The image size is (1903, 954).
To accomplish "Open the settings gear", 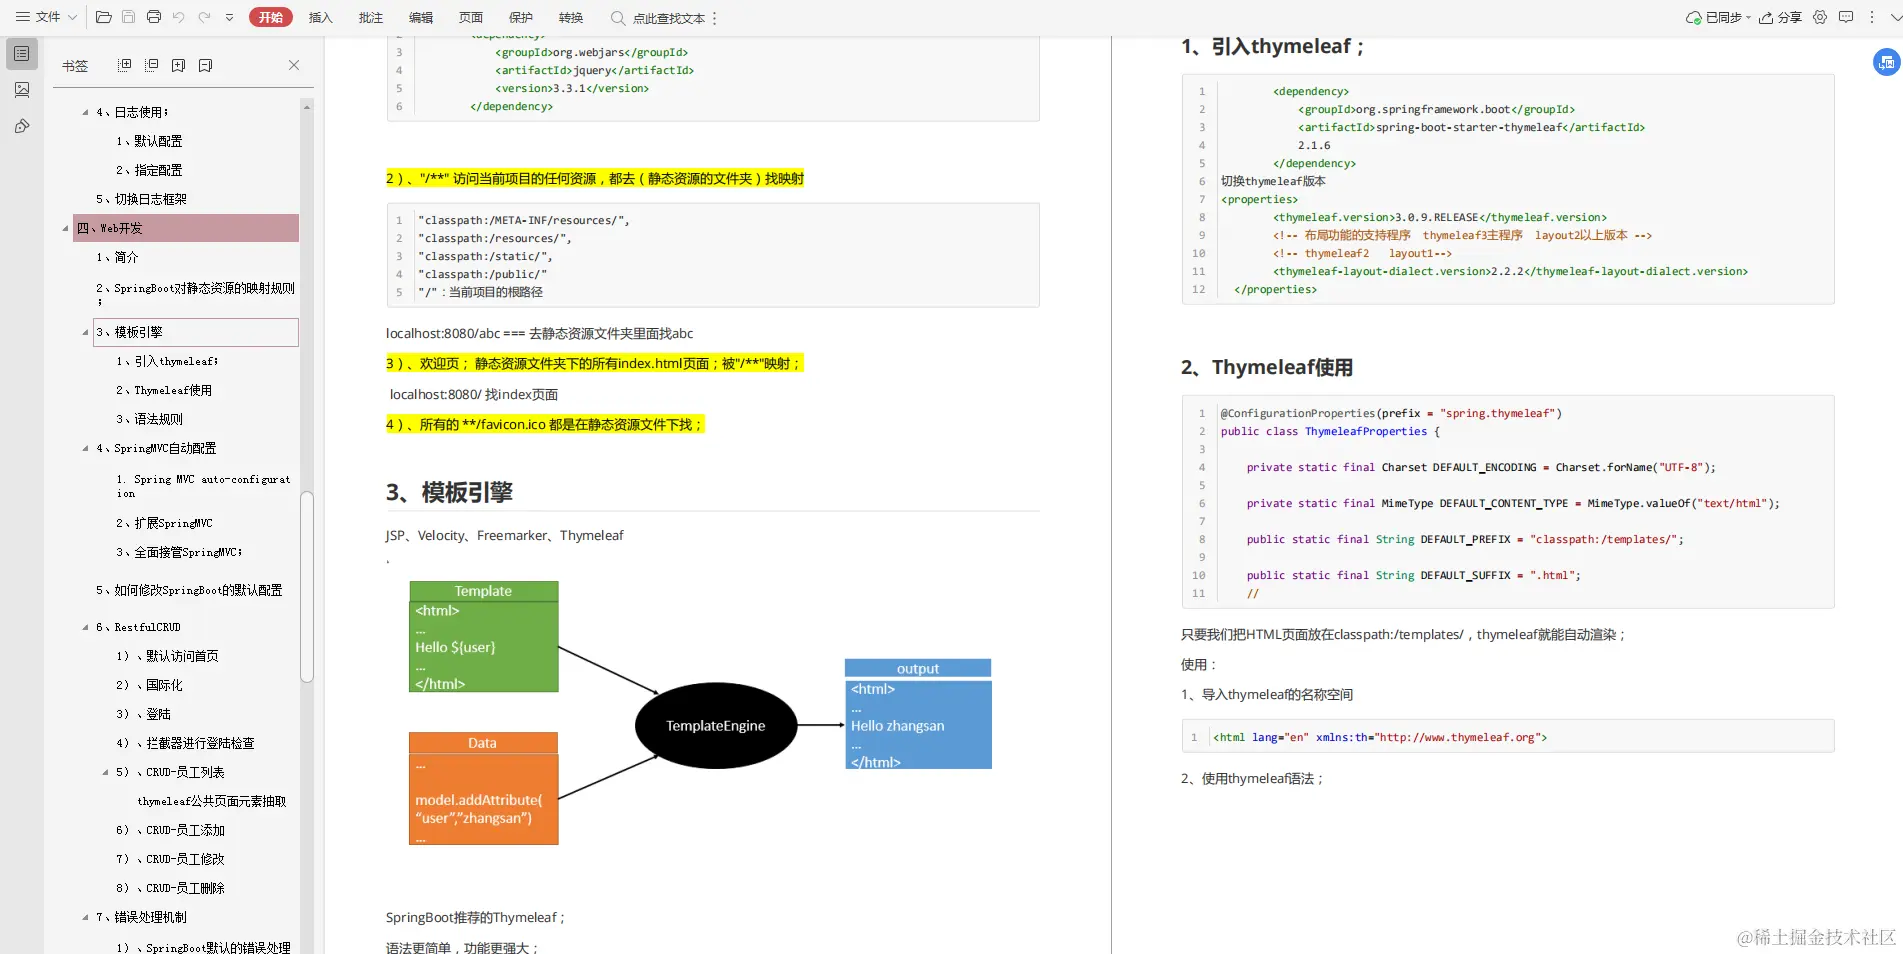I will click(x=1820, y=17).
